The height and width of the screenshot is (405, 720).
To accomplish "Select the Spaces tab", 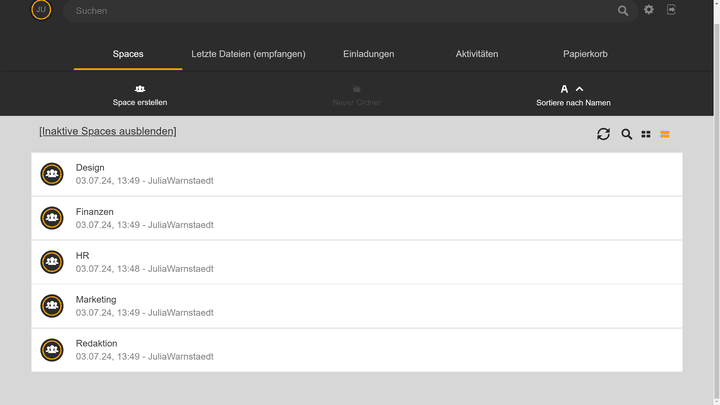I will coord(128,54).
